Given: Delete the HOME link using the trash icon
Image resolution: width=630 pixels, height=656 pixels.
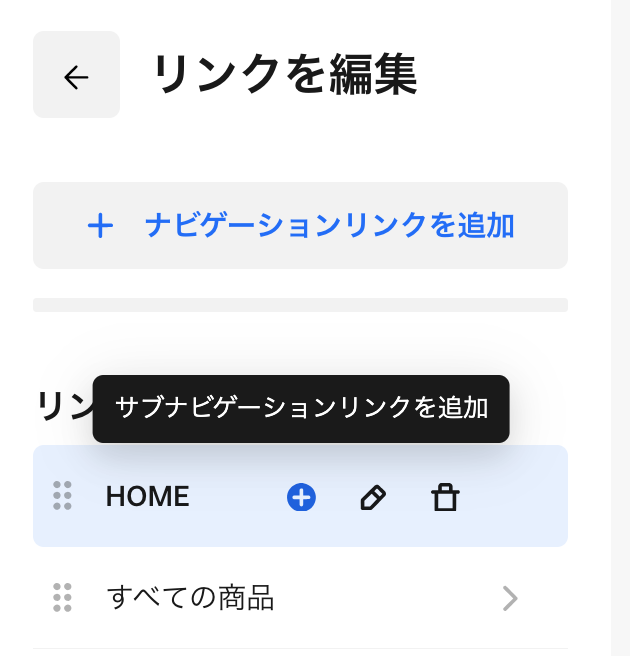Looking at the screenshot, I should coord(444,497).
